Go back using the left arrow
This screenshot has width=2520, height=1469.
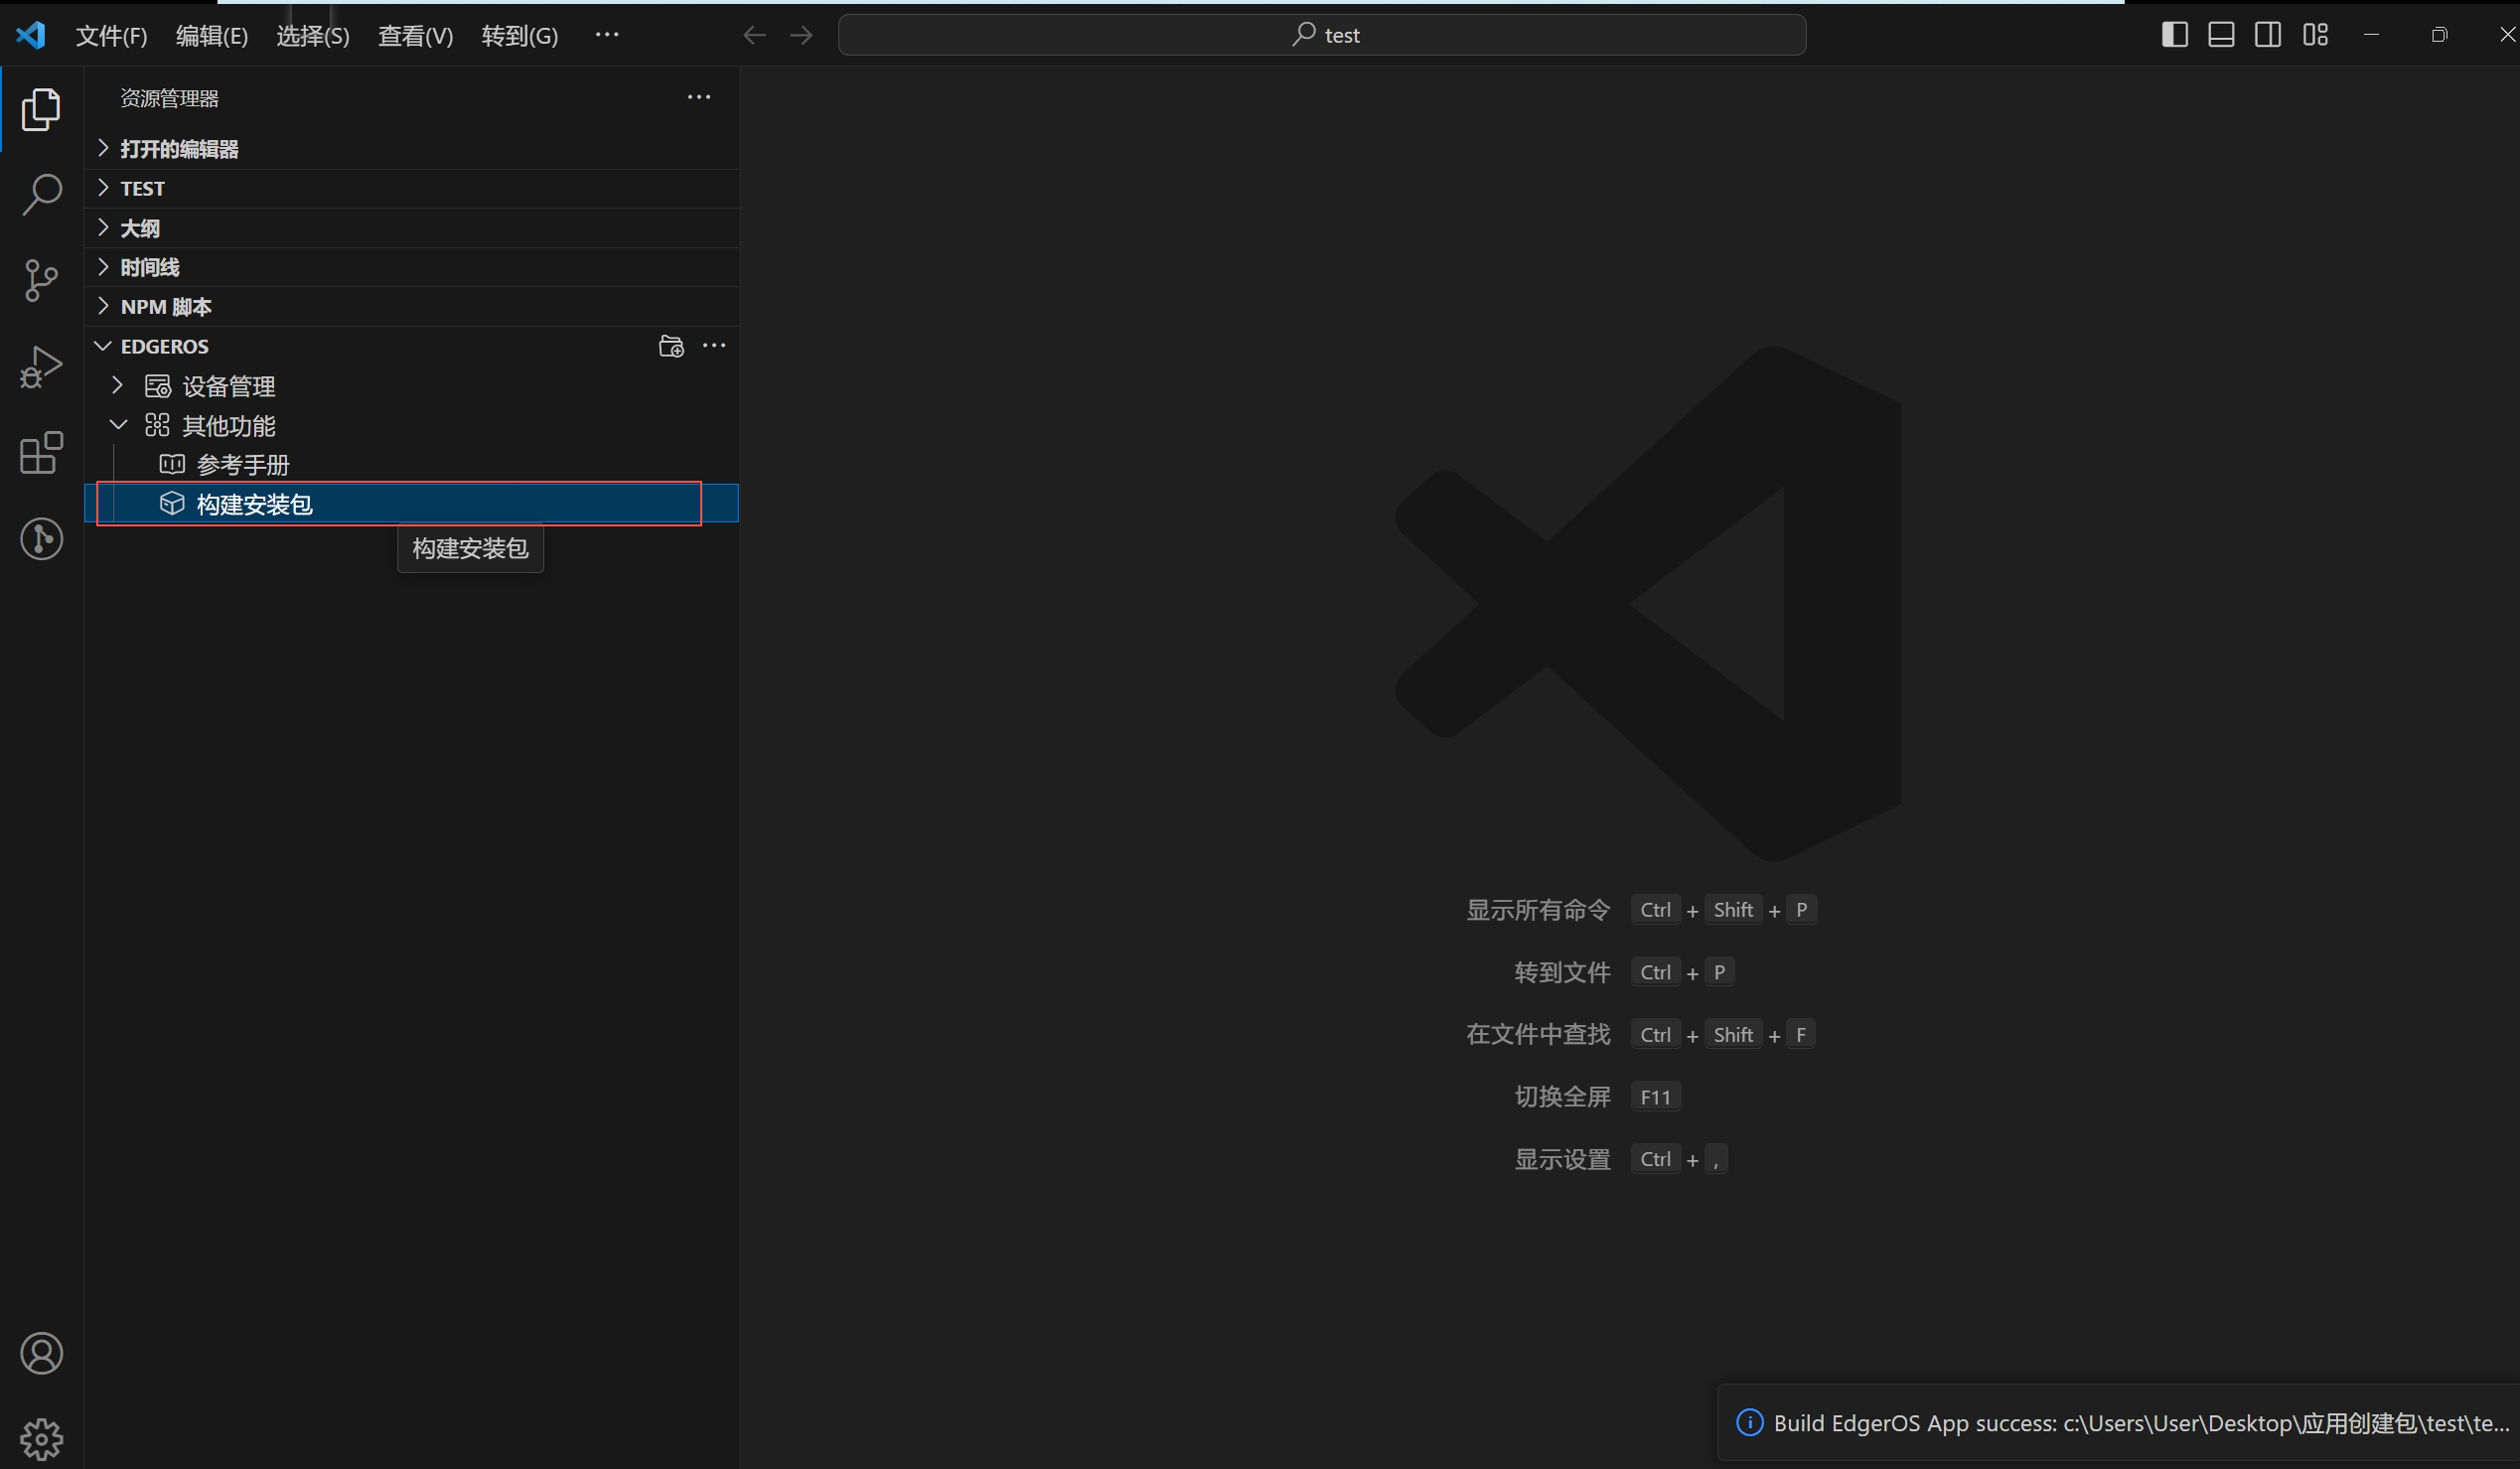coord(755,36)
